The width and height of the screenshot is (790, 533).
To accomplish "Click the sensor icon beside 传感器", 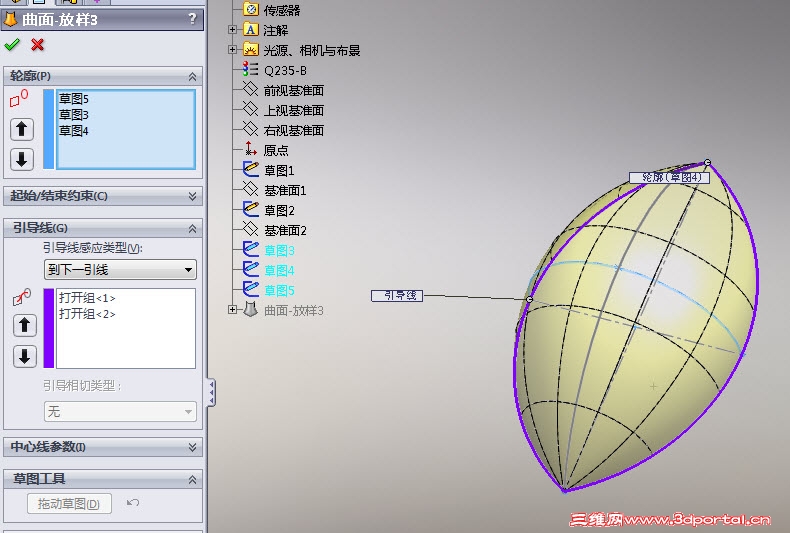I will [251, 9].
